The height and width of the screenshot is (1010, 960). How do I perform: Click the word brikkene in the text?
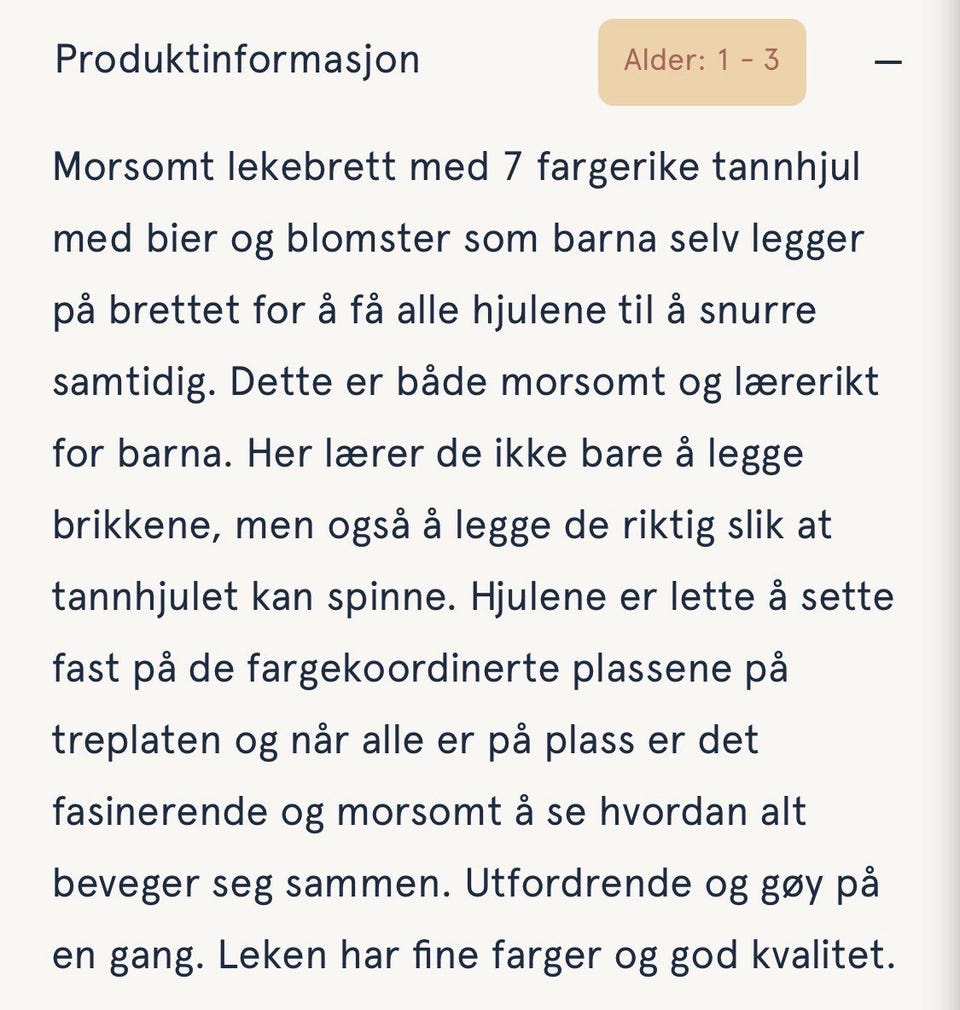(x=141, y=525)
